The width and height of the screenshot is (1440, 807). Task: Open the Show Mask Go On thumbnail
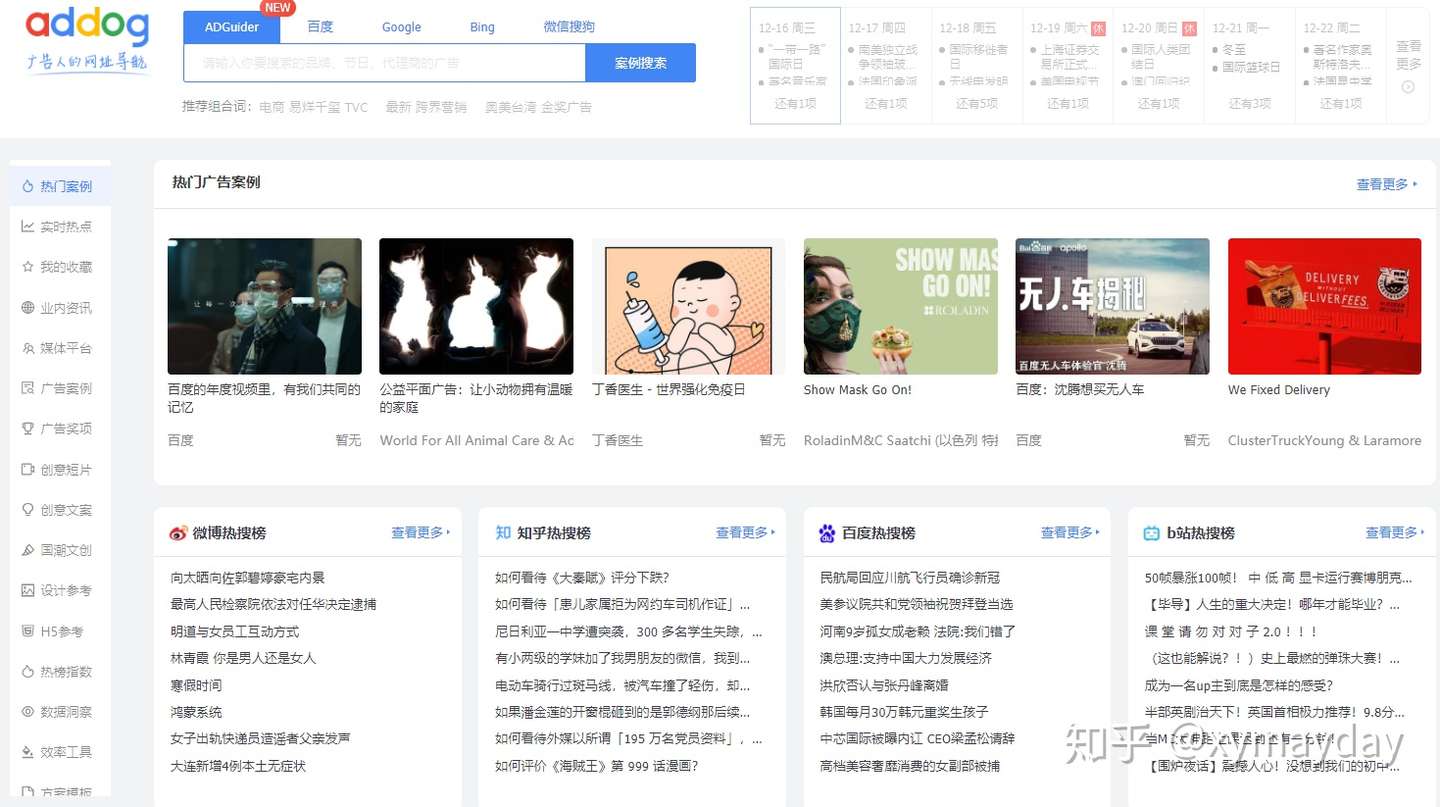[901, 306]
